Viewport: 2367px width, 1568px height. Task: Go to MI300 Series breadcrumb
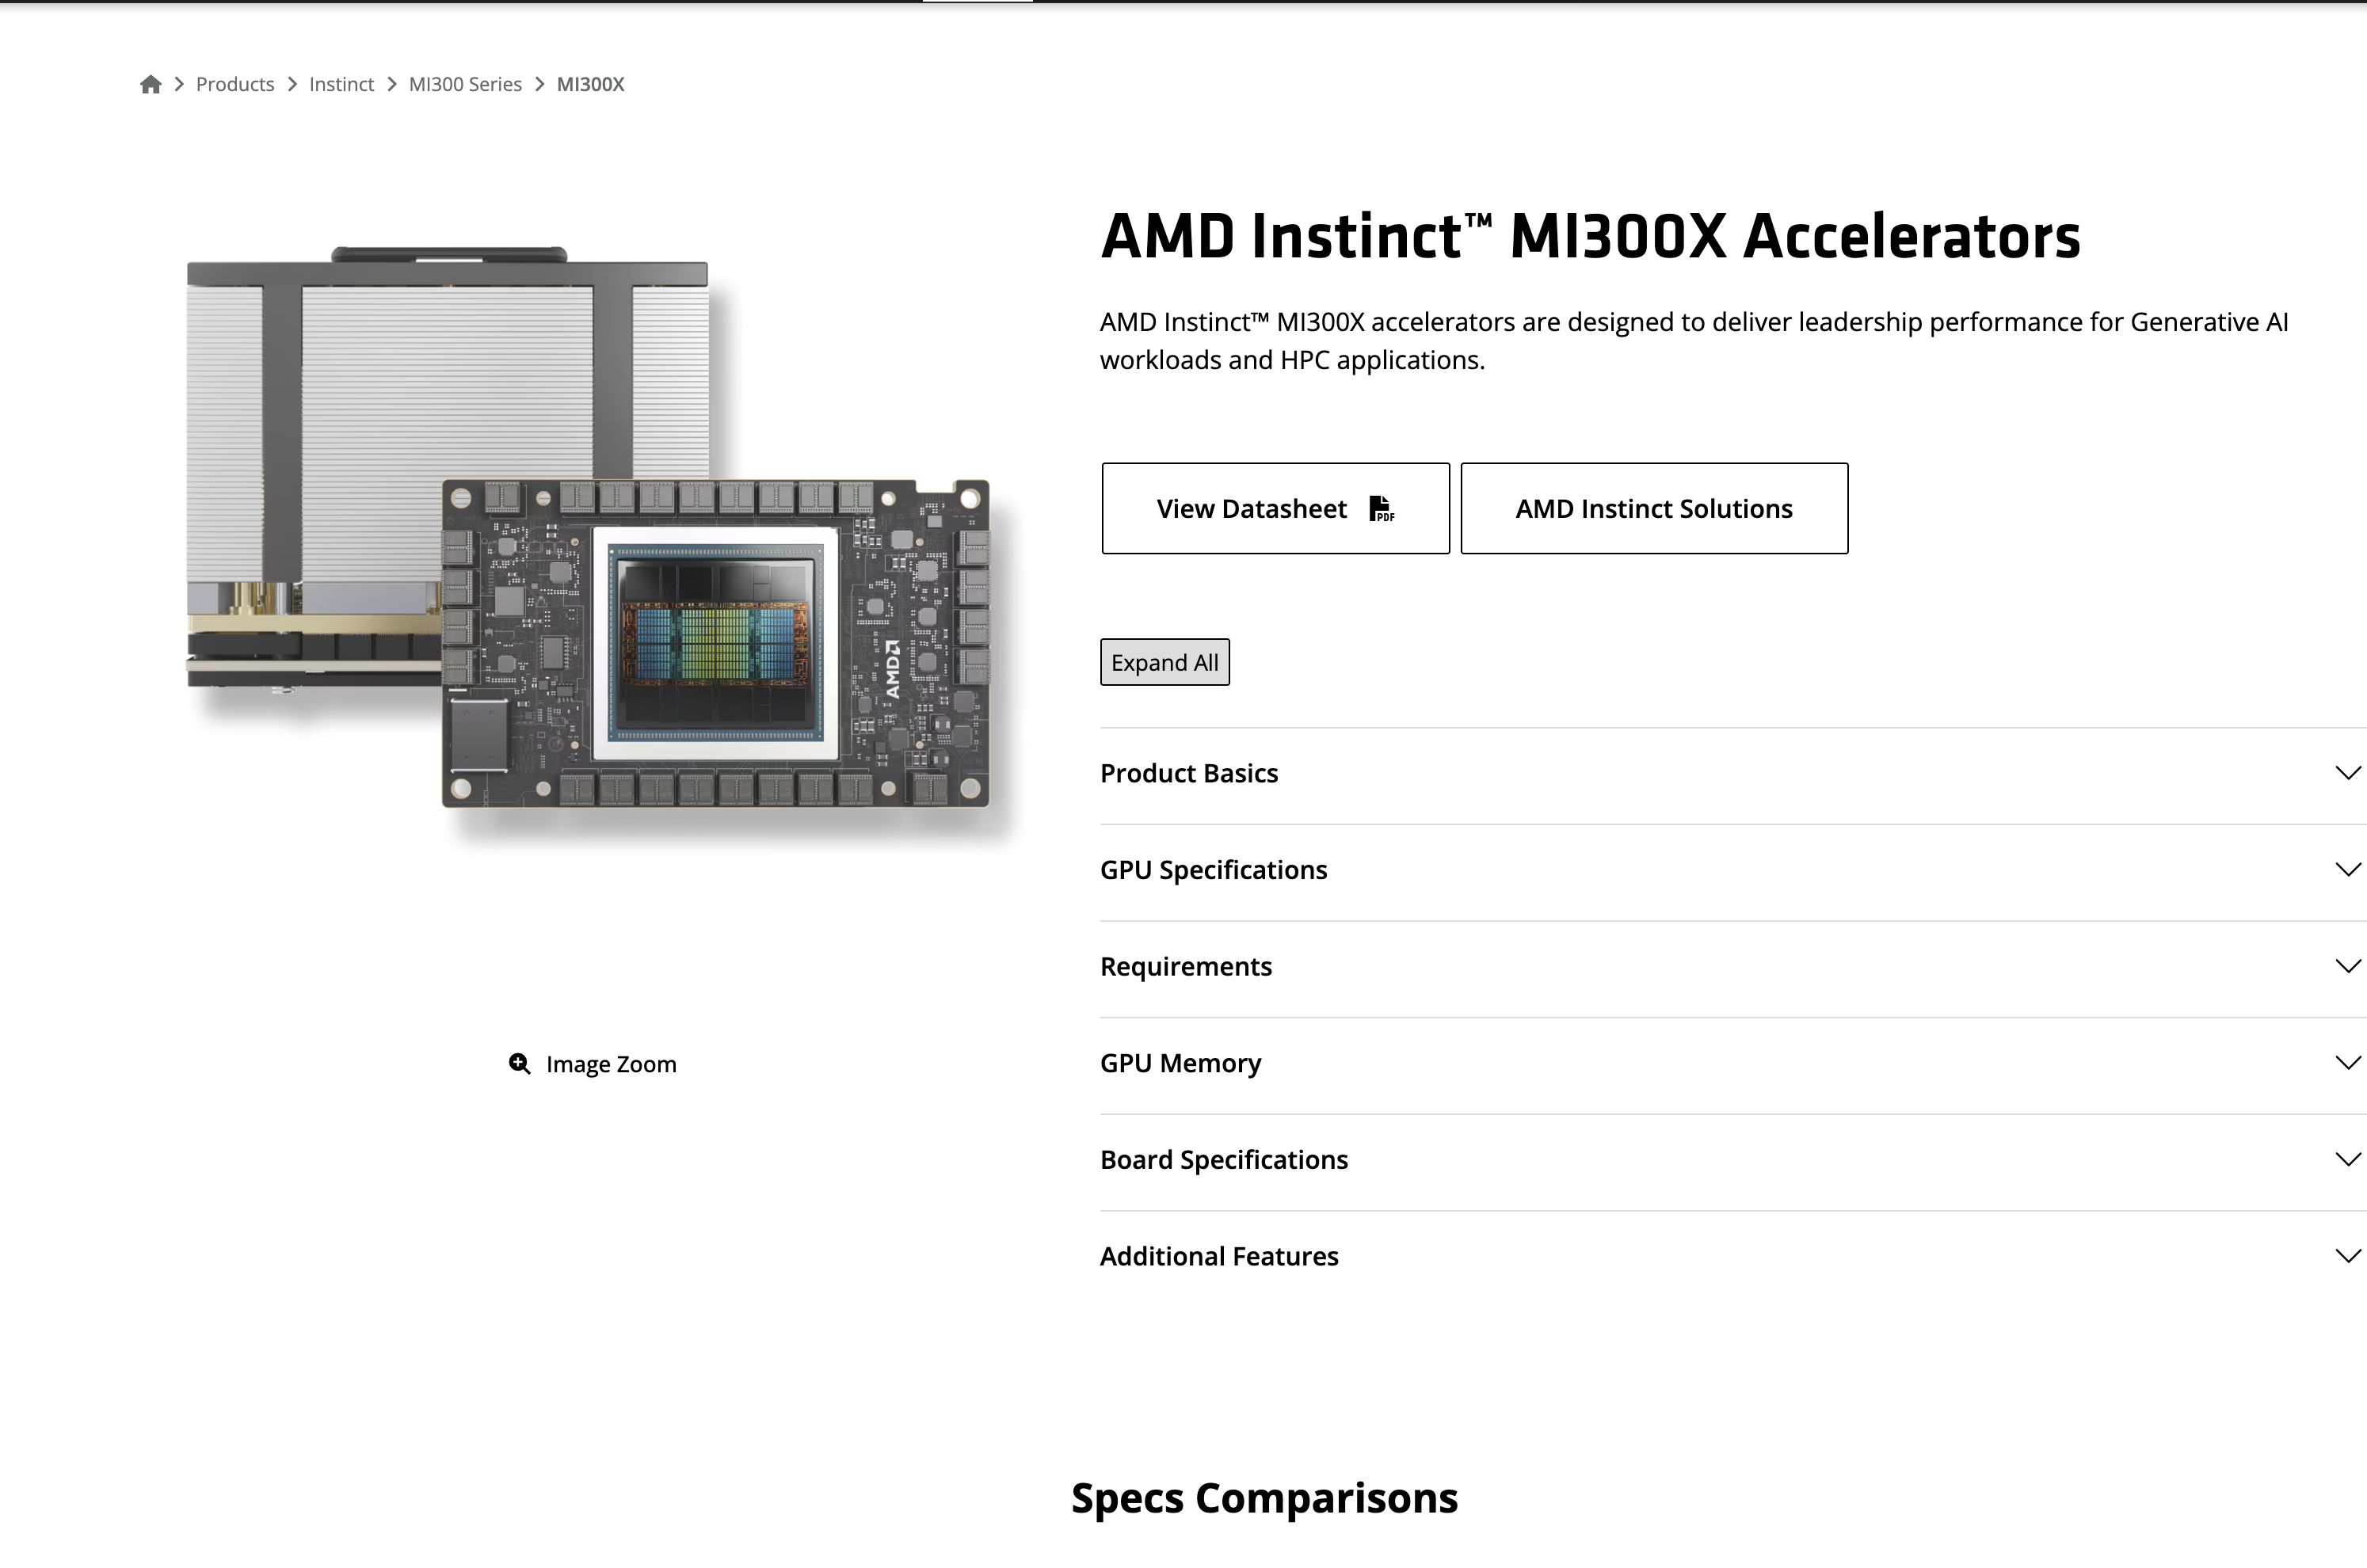point(465,84)
